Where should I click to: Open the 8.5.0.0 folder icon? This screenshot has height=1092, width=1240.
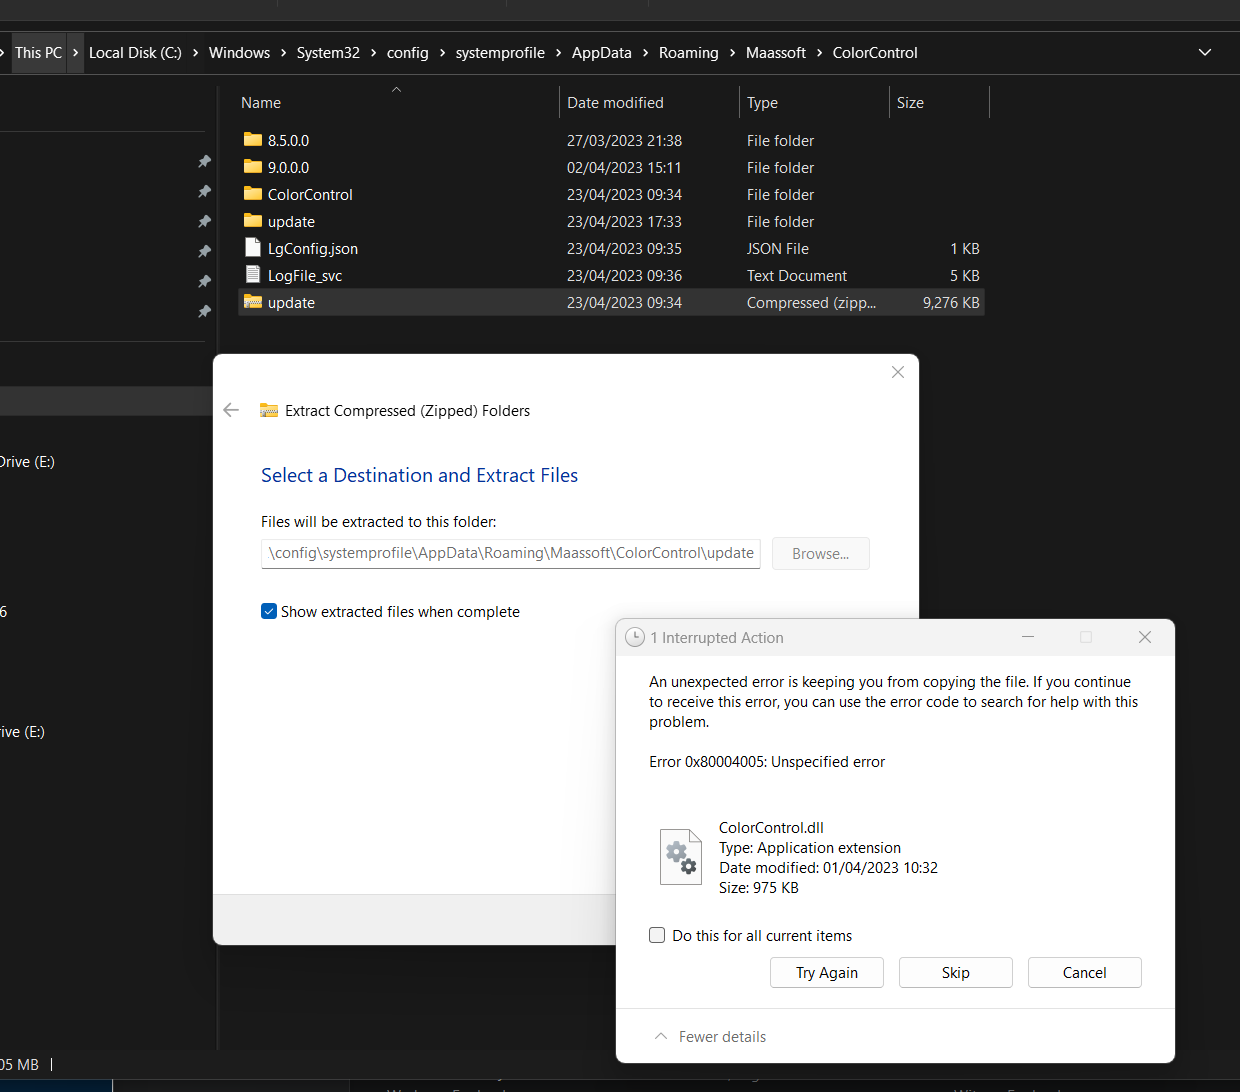coord(252,140)
